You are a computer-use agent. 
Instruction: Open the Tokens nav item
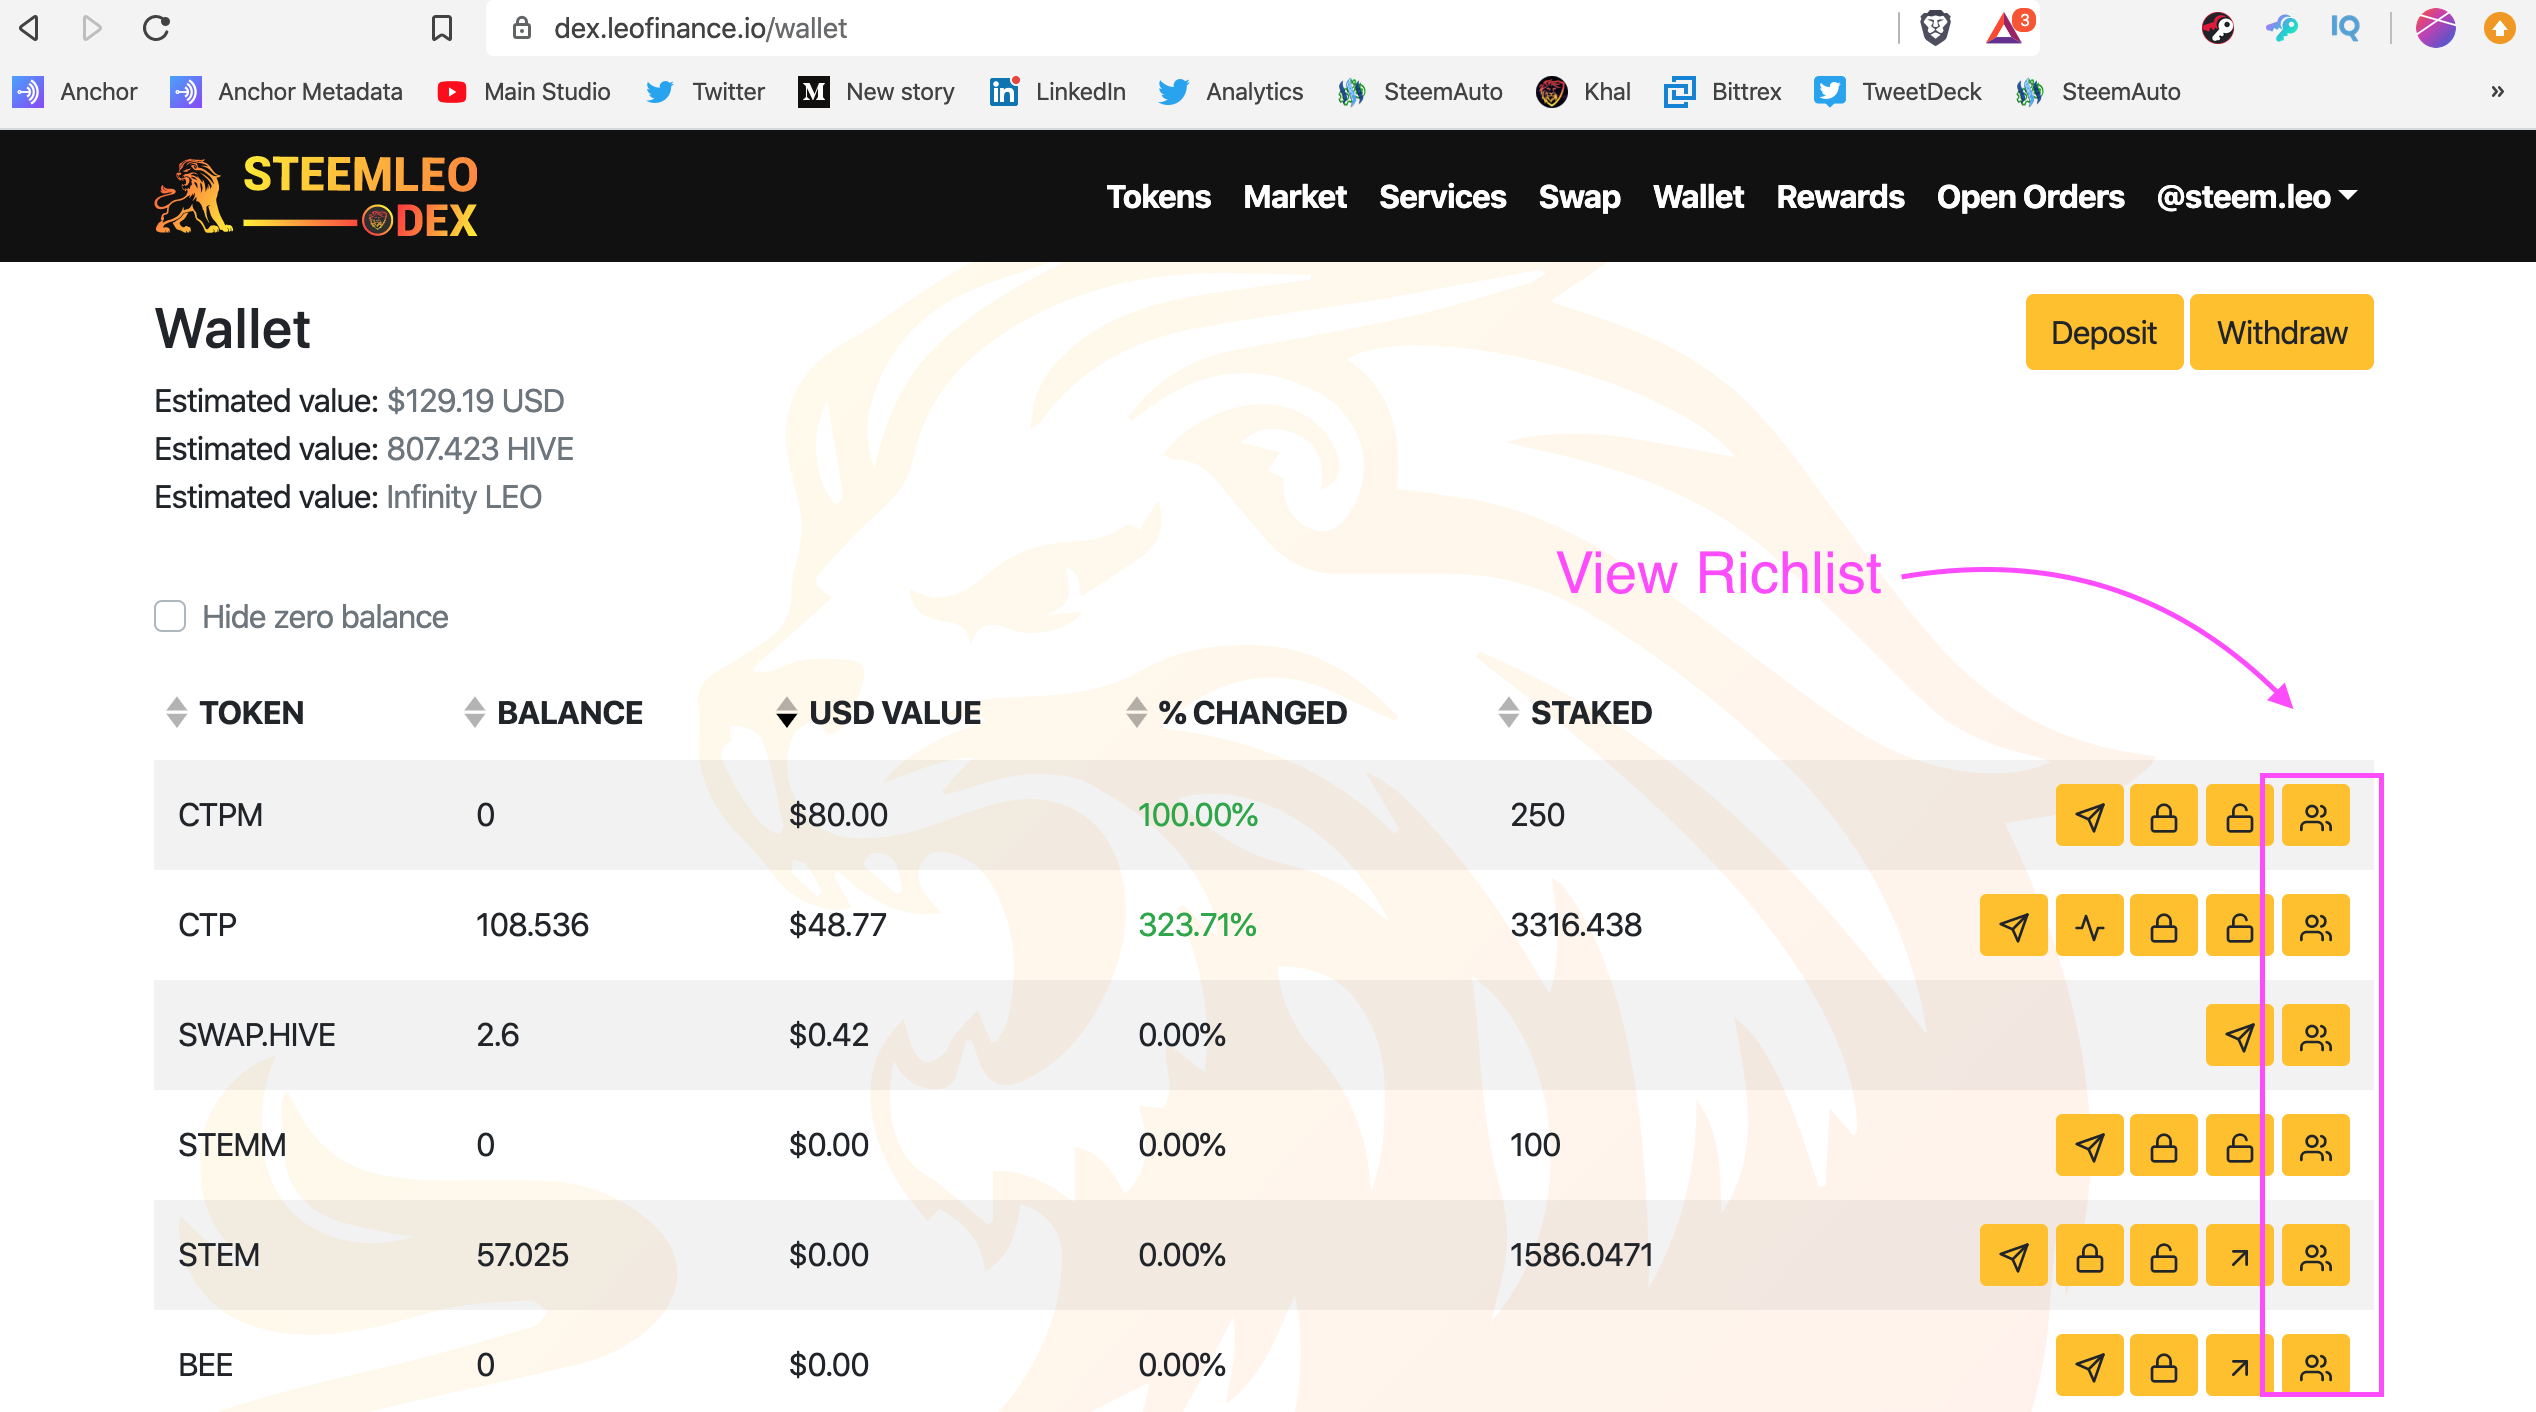(1158, 197)
